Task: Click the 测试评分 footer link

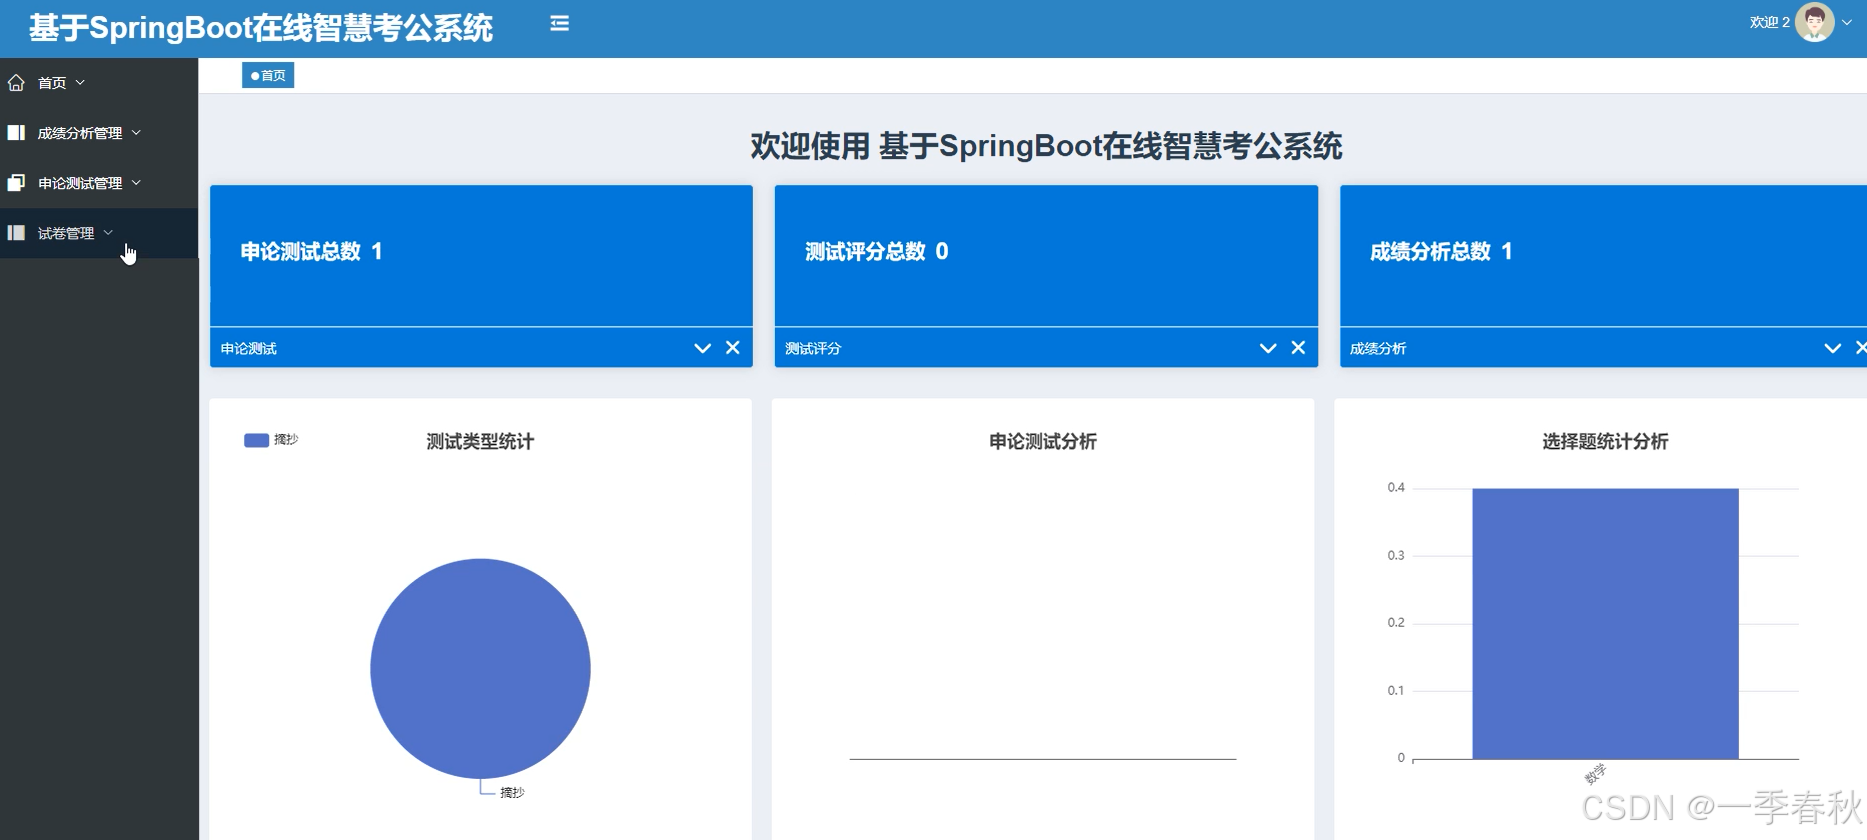Action: tap(813, 348)
